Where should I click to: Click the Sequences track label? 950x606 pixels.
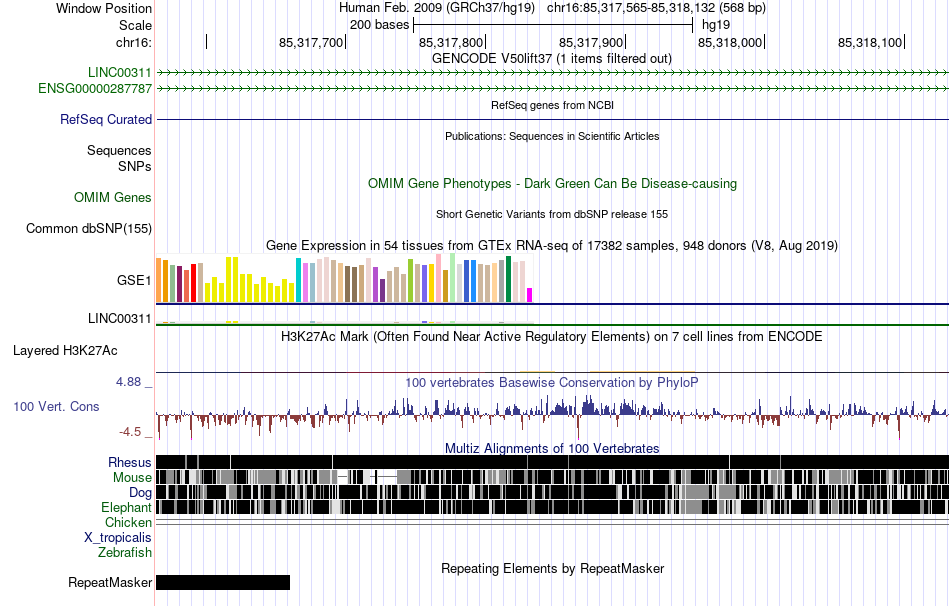coord(119,150)
